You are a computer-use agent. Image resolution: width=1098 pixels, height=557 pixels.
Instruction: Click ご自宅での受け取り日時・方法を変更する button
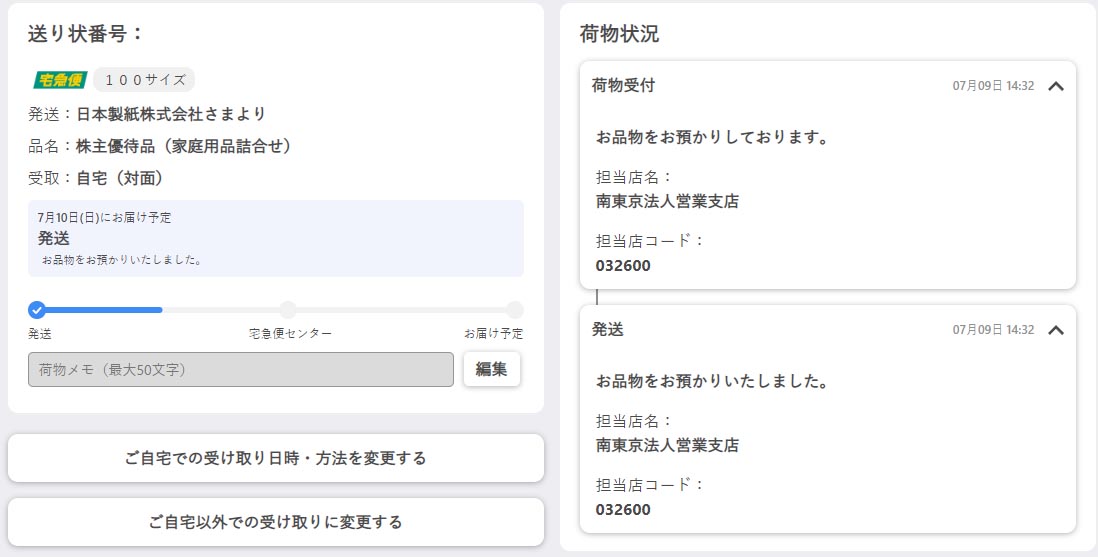point(276,458)
